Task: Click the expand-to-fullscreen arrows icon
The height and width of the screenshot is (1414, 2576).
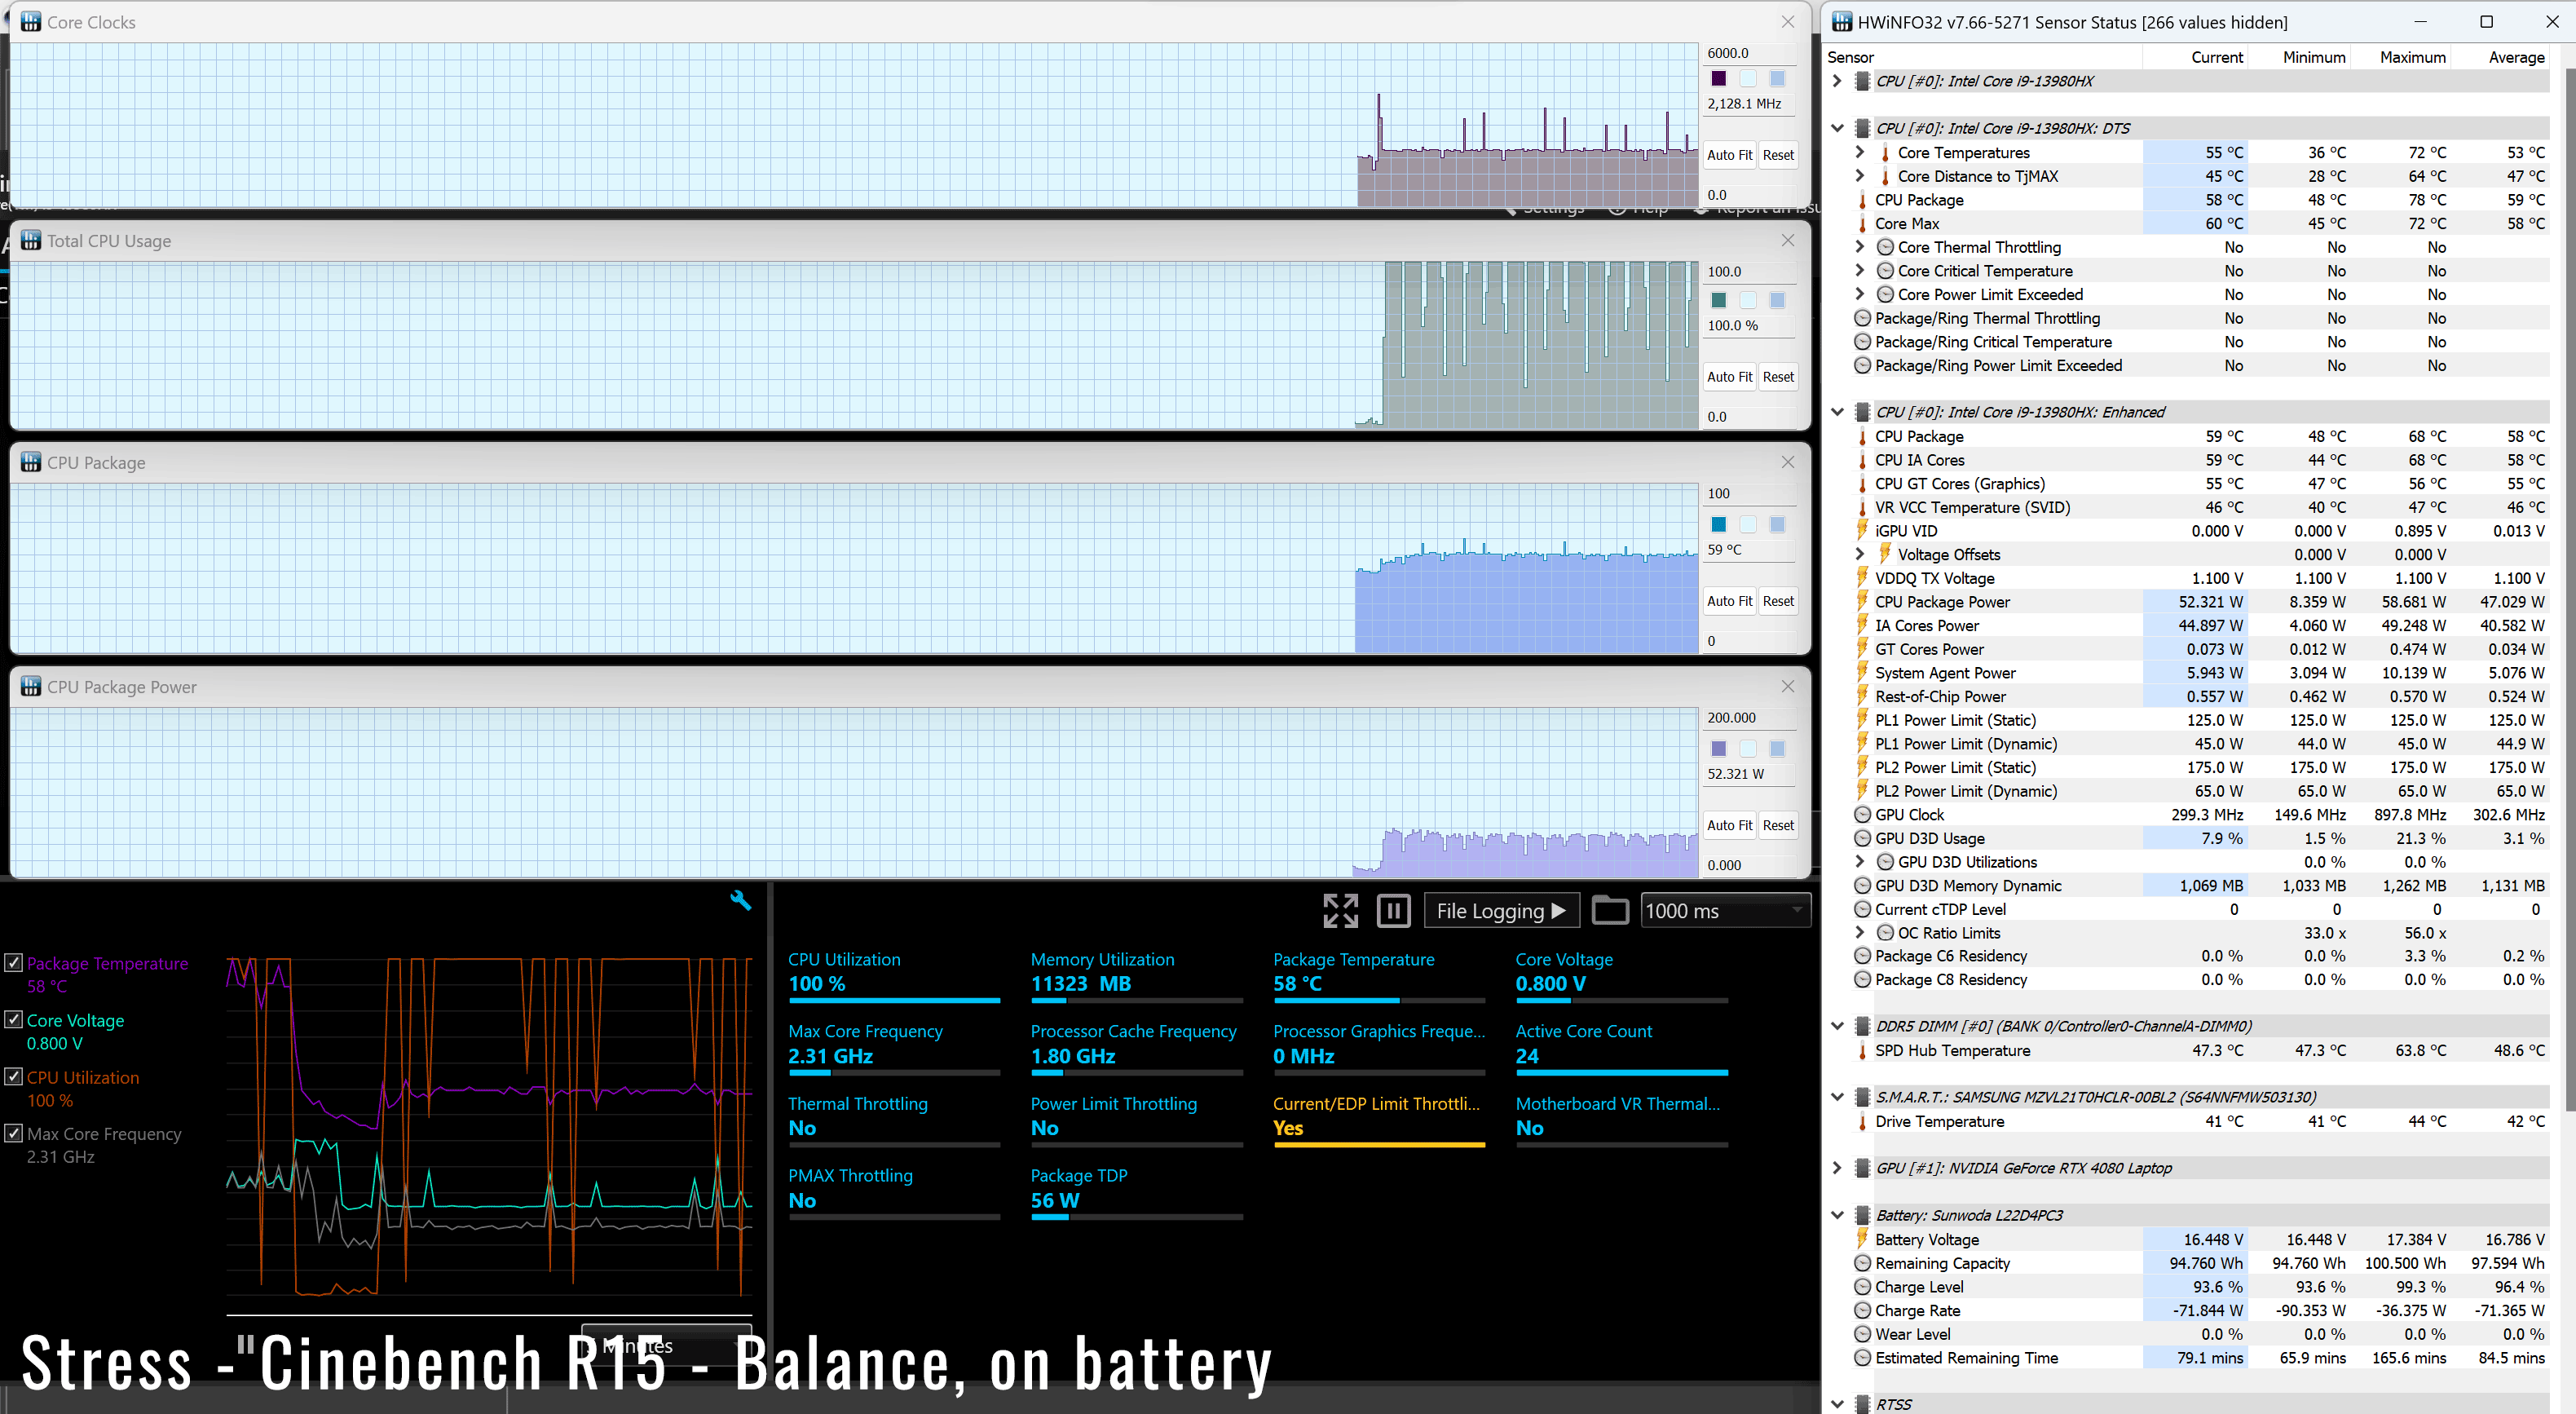Action: (x=1340, y=911)
